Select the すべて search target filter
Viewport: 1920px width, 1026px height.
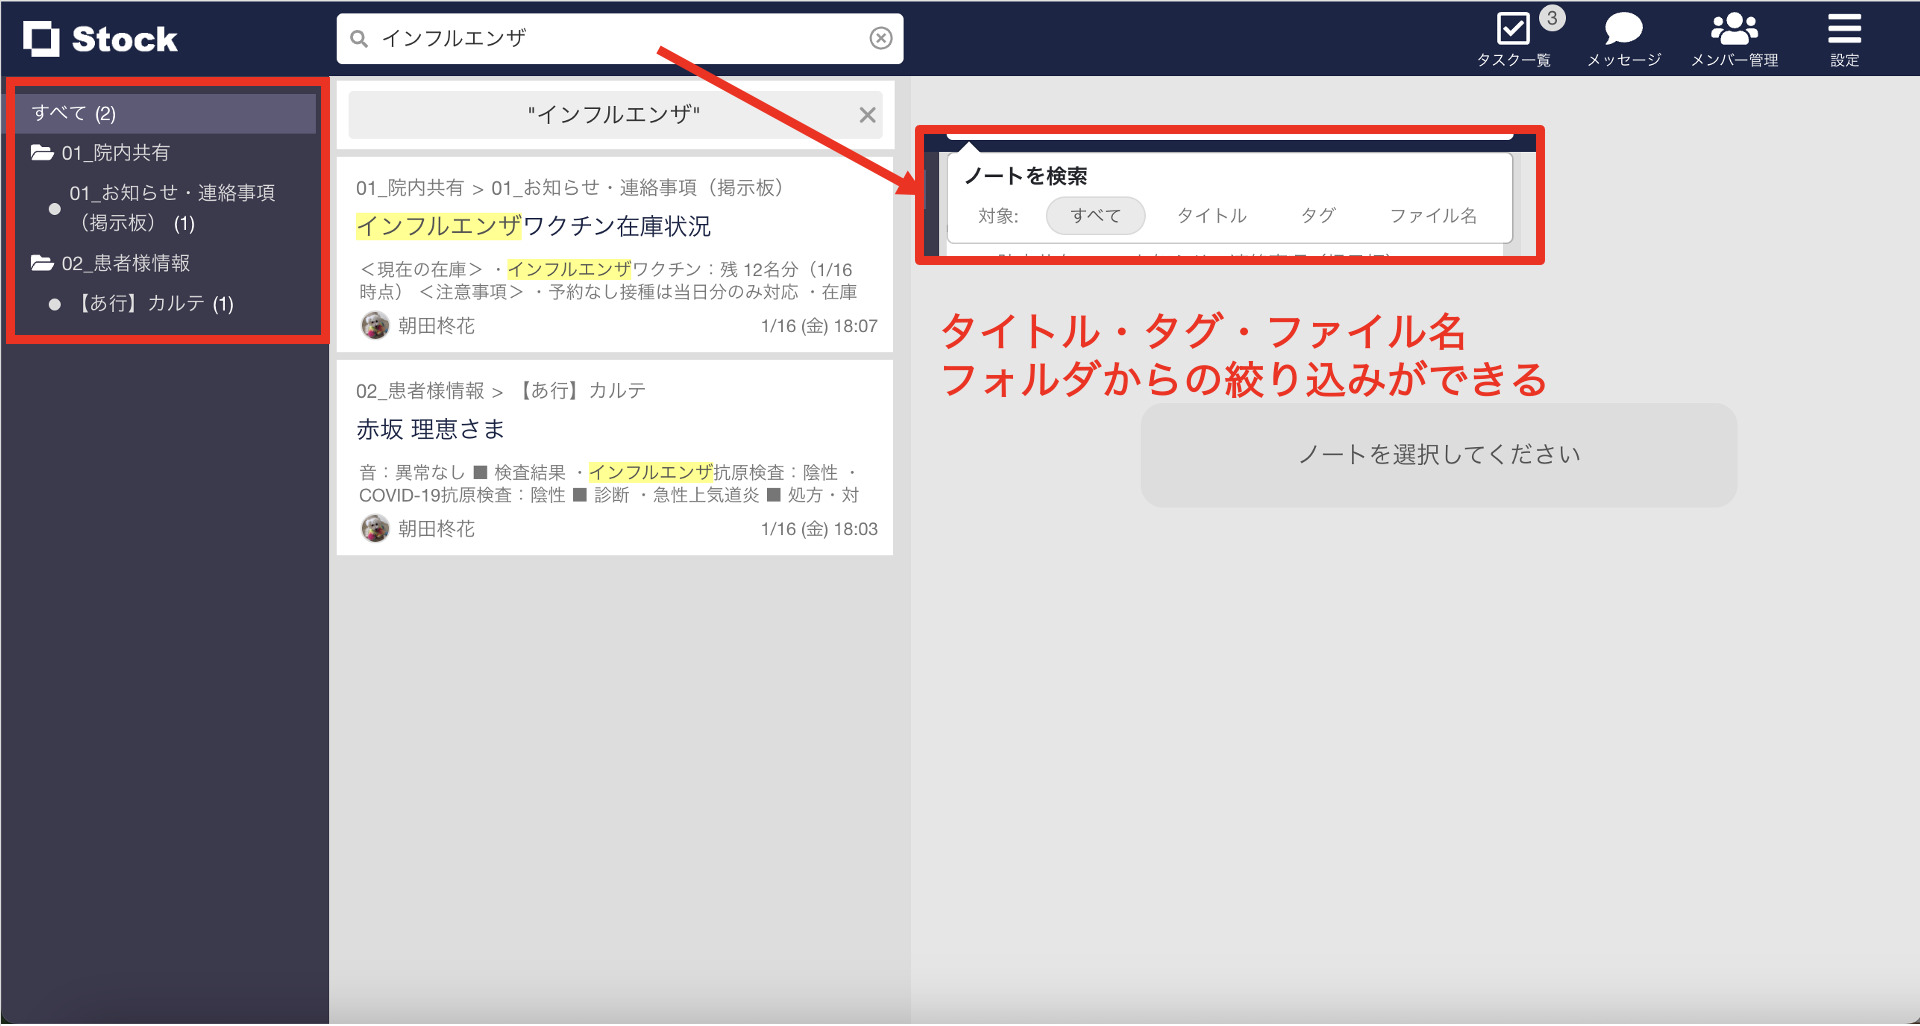1095,215
